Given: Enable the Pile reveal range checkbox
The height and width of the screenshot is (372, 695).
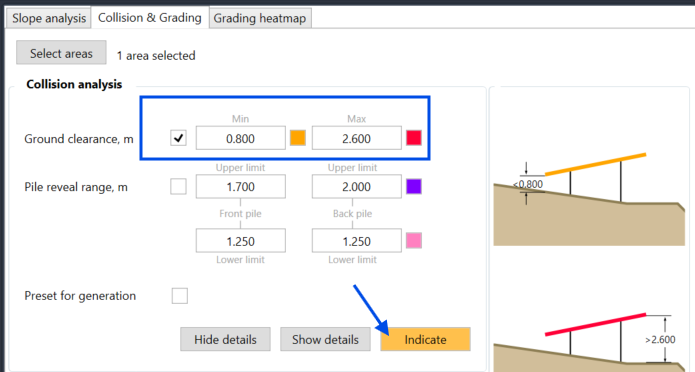Looking at the screenshot, I should click(178, 186).
